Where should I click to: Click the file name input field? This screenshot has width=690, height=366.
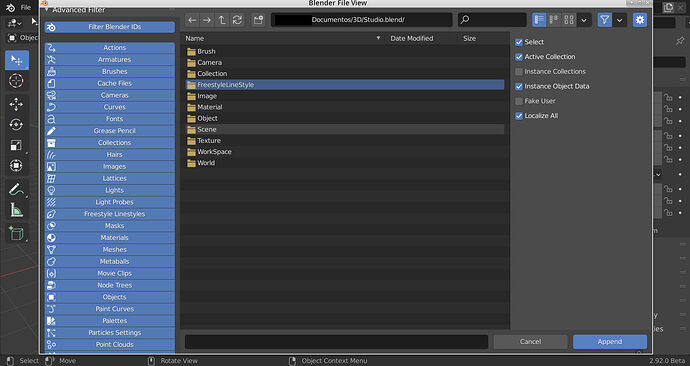point(336,341)
